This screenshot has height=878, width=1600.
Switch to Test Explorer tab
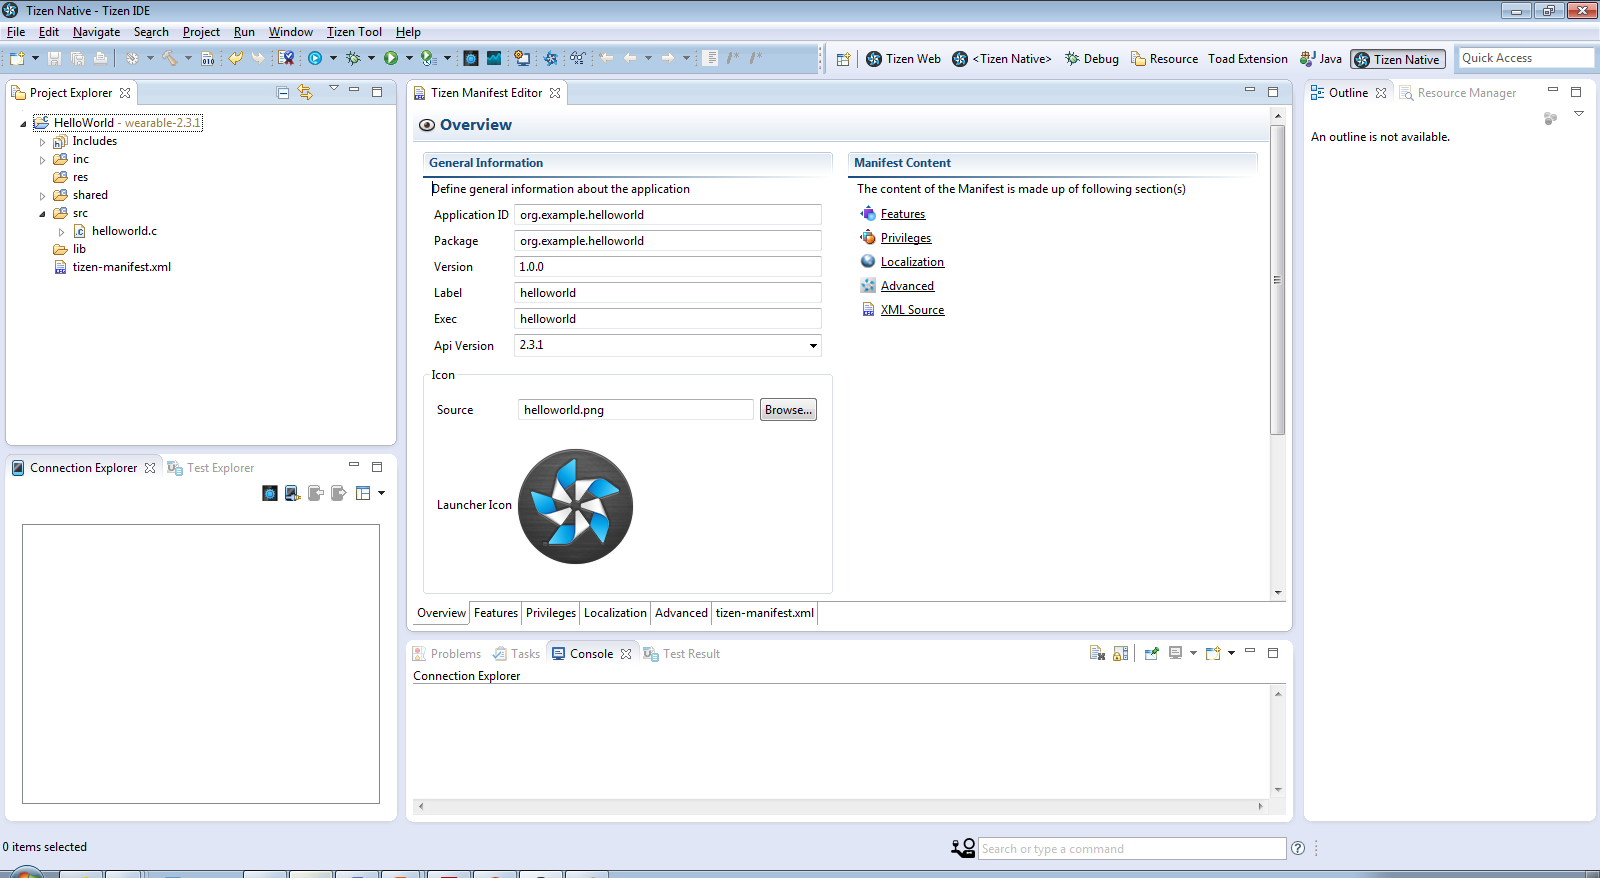point(211,468)
